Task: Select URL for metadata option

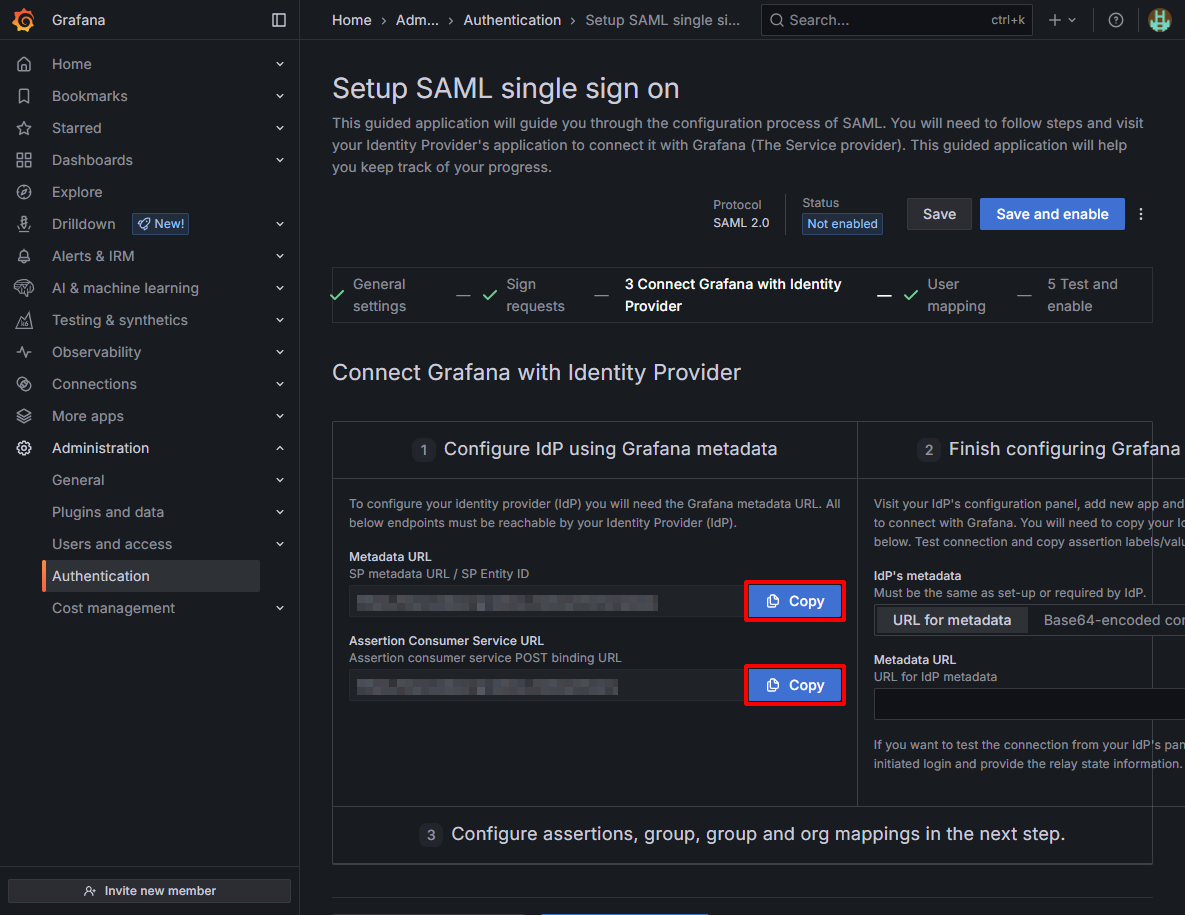Action: [x=951, y=620]
